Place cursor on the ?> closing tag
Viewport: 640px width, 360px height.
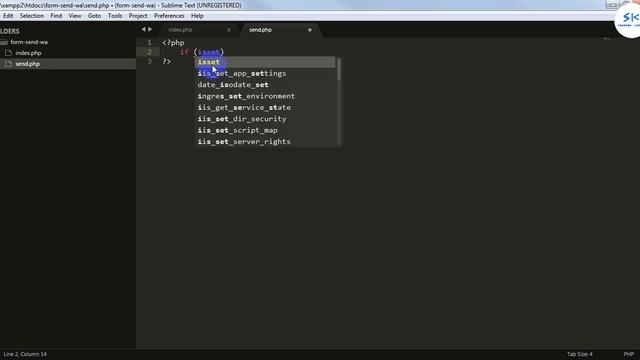(167, 61)
